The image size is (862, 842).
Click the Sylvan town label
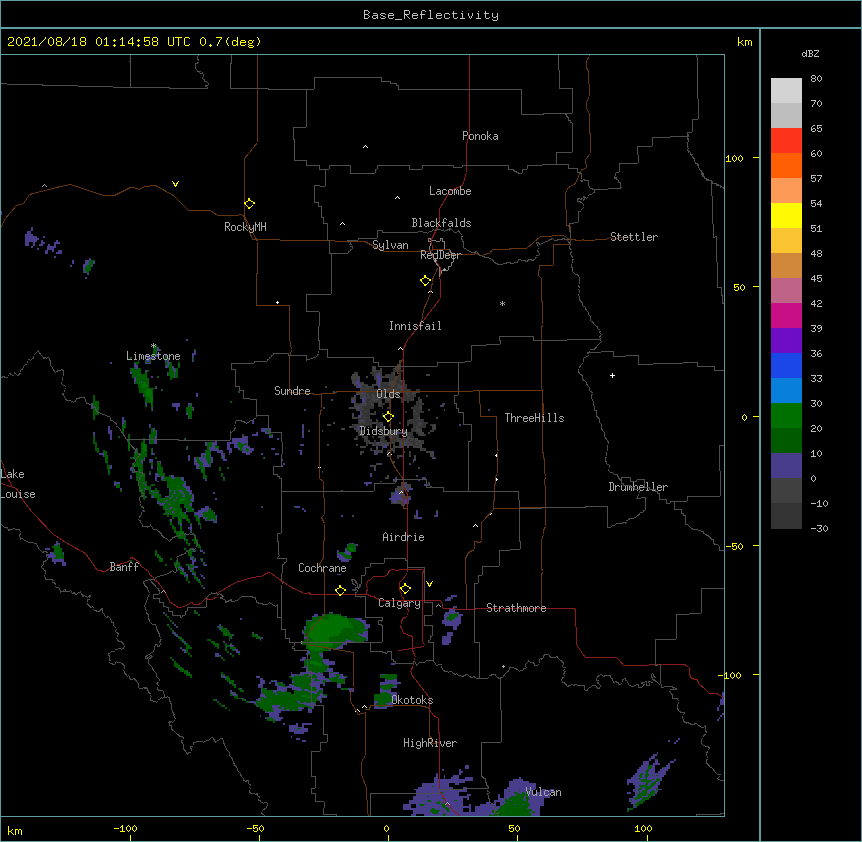pyautogui.click(x=390, y=245)
